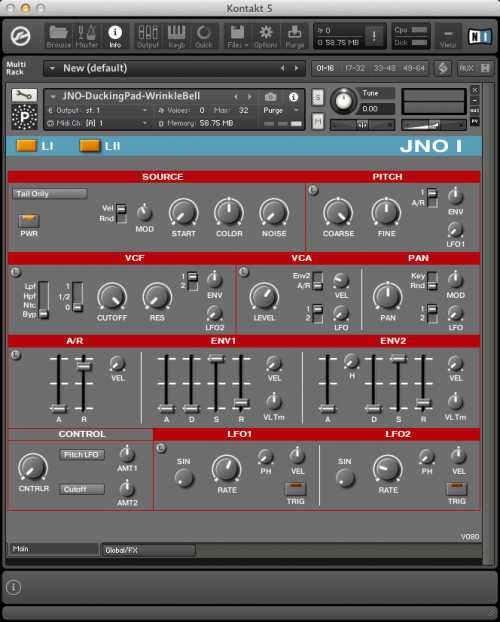
Task: Click the camera snapshot icon
Action: [x=271, y=96]
